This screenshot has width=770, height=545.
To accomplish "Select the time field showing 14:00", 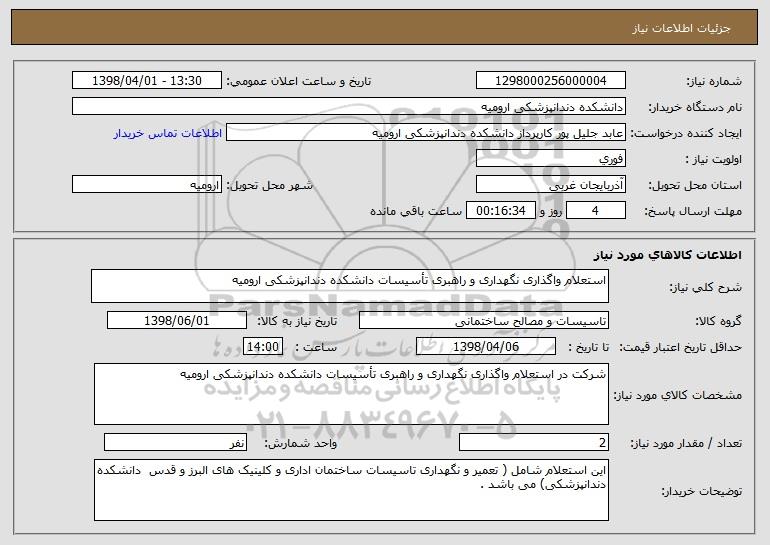I will click(x=263, y=347).
